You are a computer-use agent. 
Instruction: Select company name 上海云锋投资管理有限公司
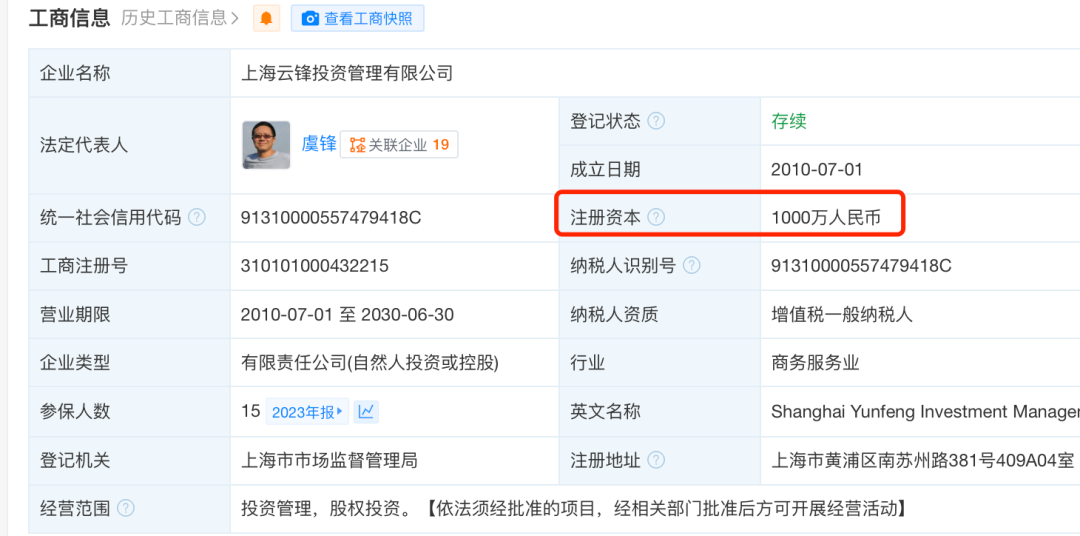point(347,72)
